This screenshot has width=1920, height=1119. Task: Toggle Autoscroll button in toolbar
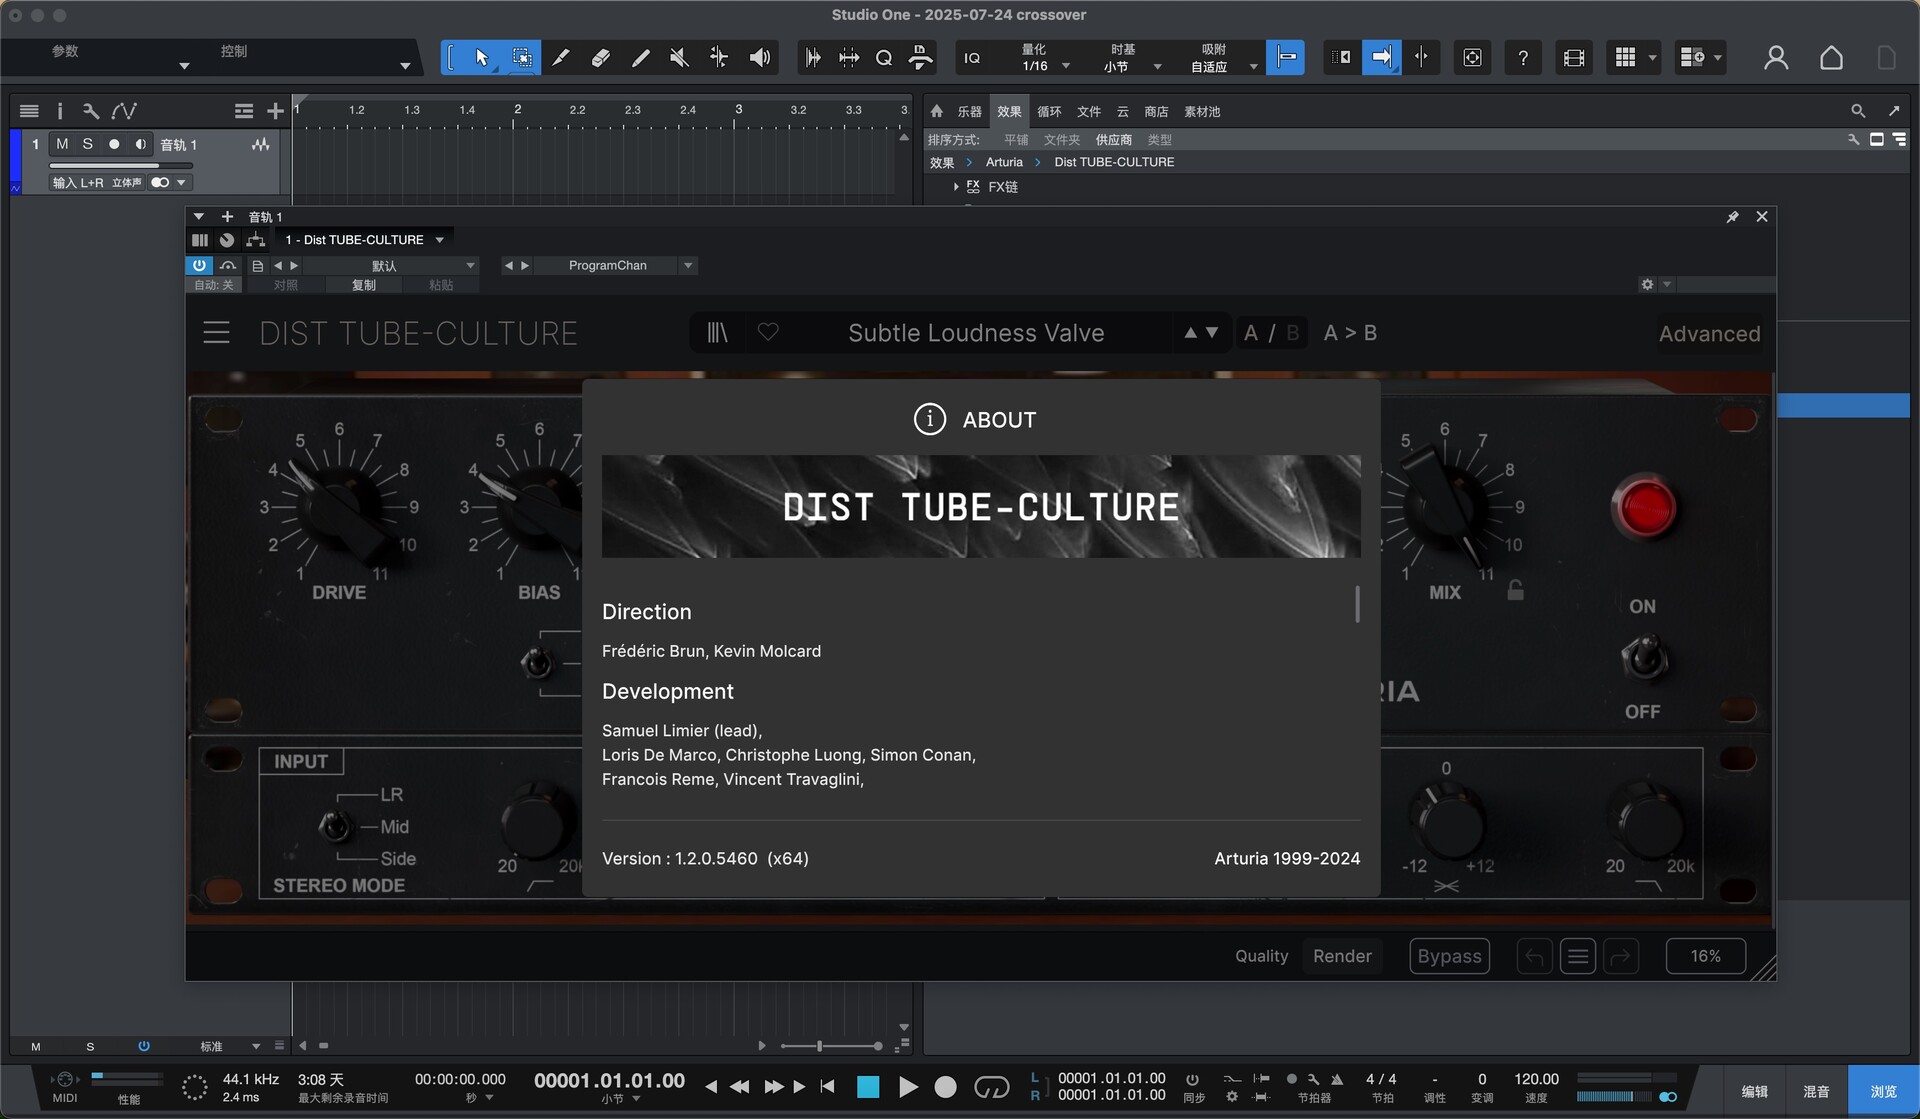[1381, 57]
